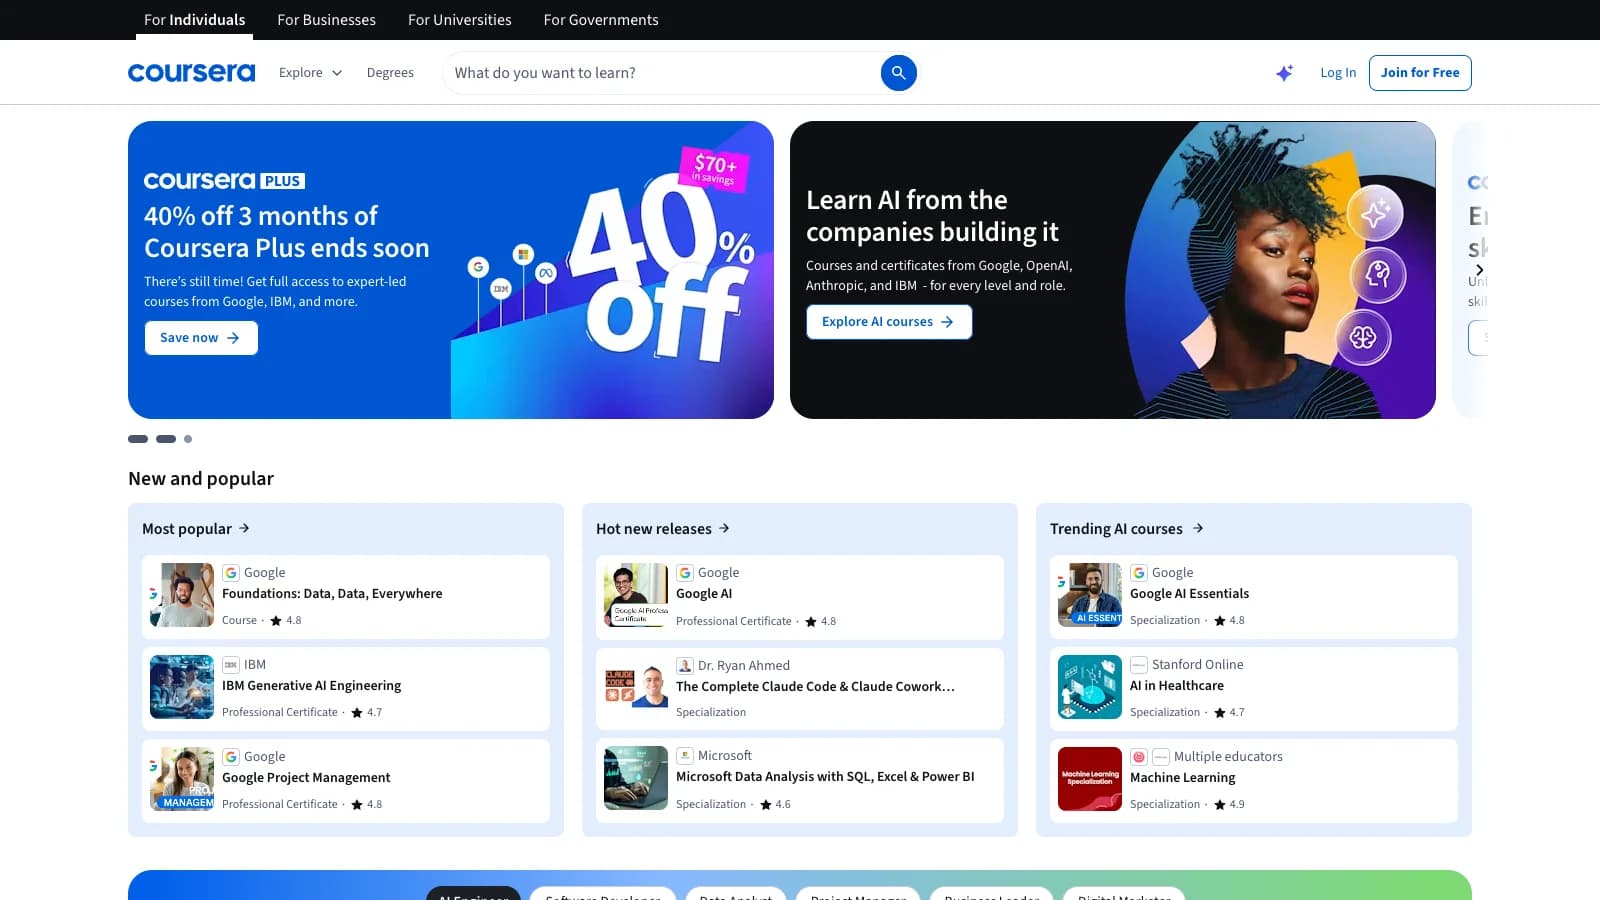The width and height of the screenshot is (1600, 900).
Task: Click 'Machine Learning' course title
Action: 1182,778
